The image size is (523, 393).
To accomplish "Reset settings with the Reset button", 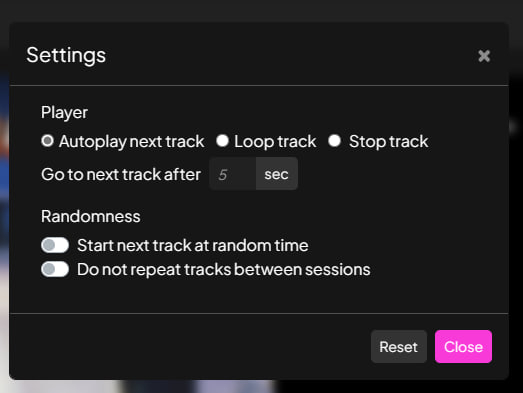I will (x=399, y=347).
